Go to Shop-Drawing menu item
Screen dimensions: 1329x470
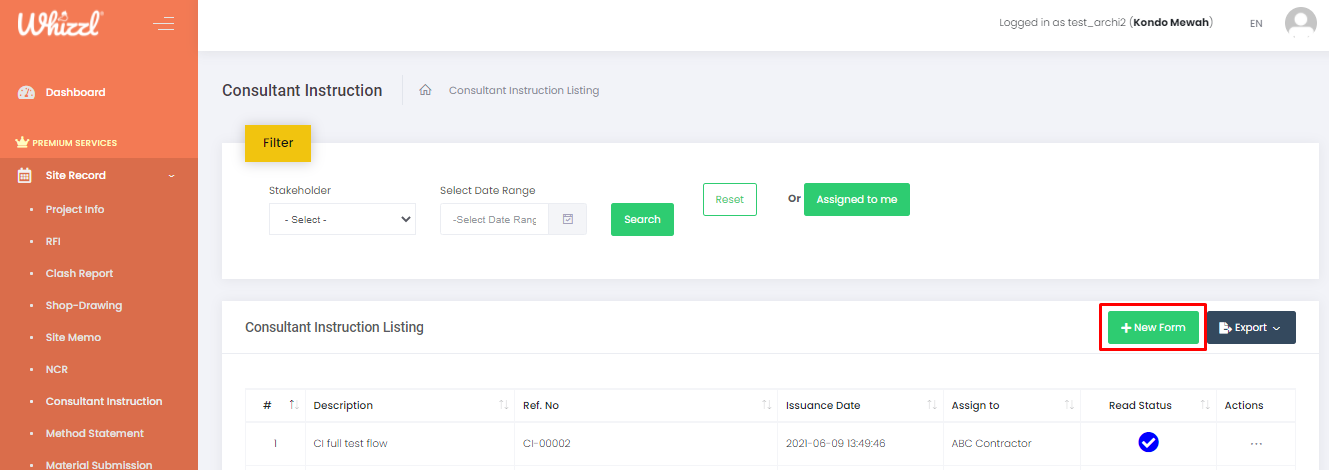coord(83,305)
